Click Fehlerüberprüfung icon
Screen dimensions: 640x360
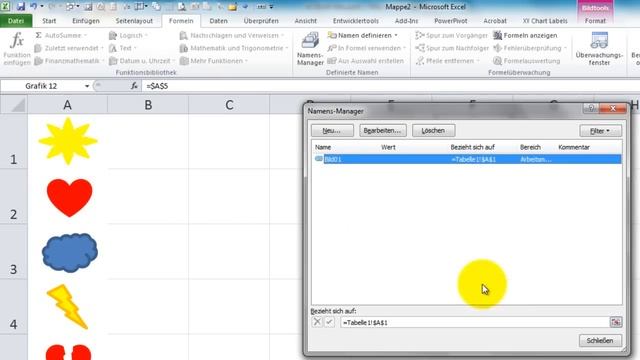(x=498, y=48)
